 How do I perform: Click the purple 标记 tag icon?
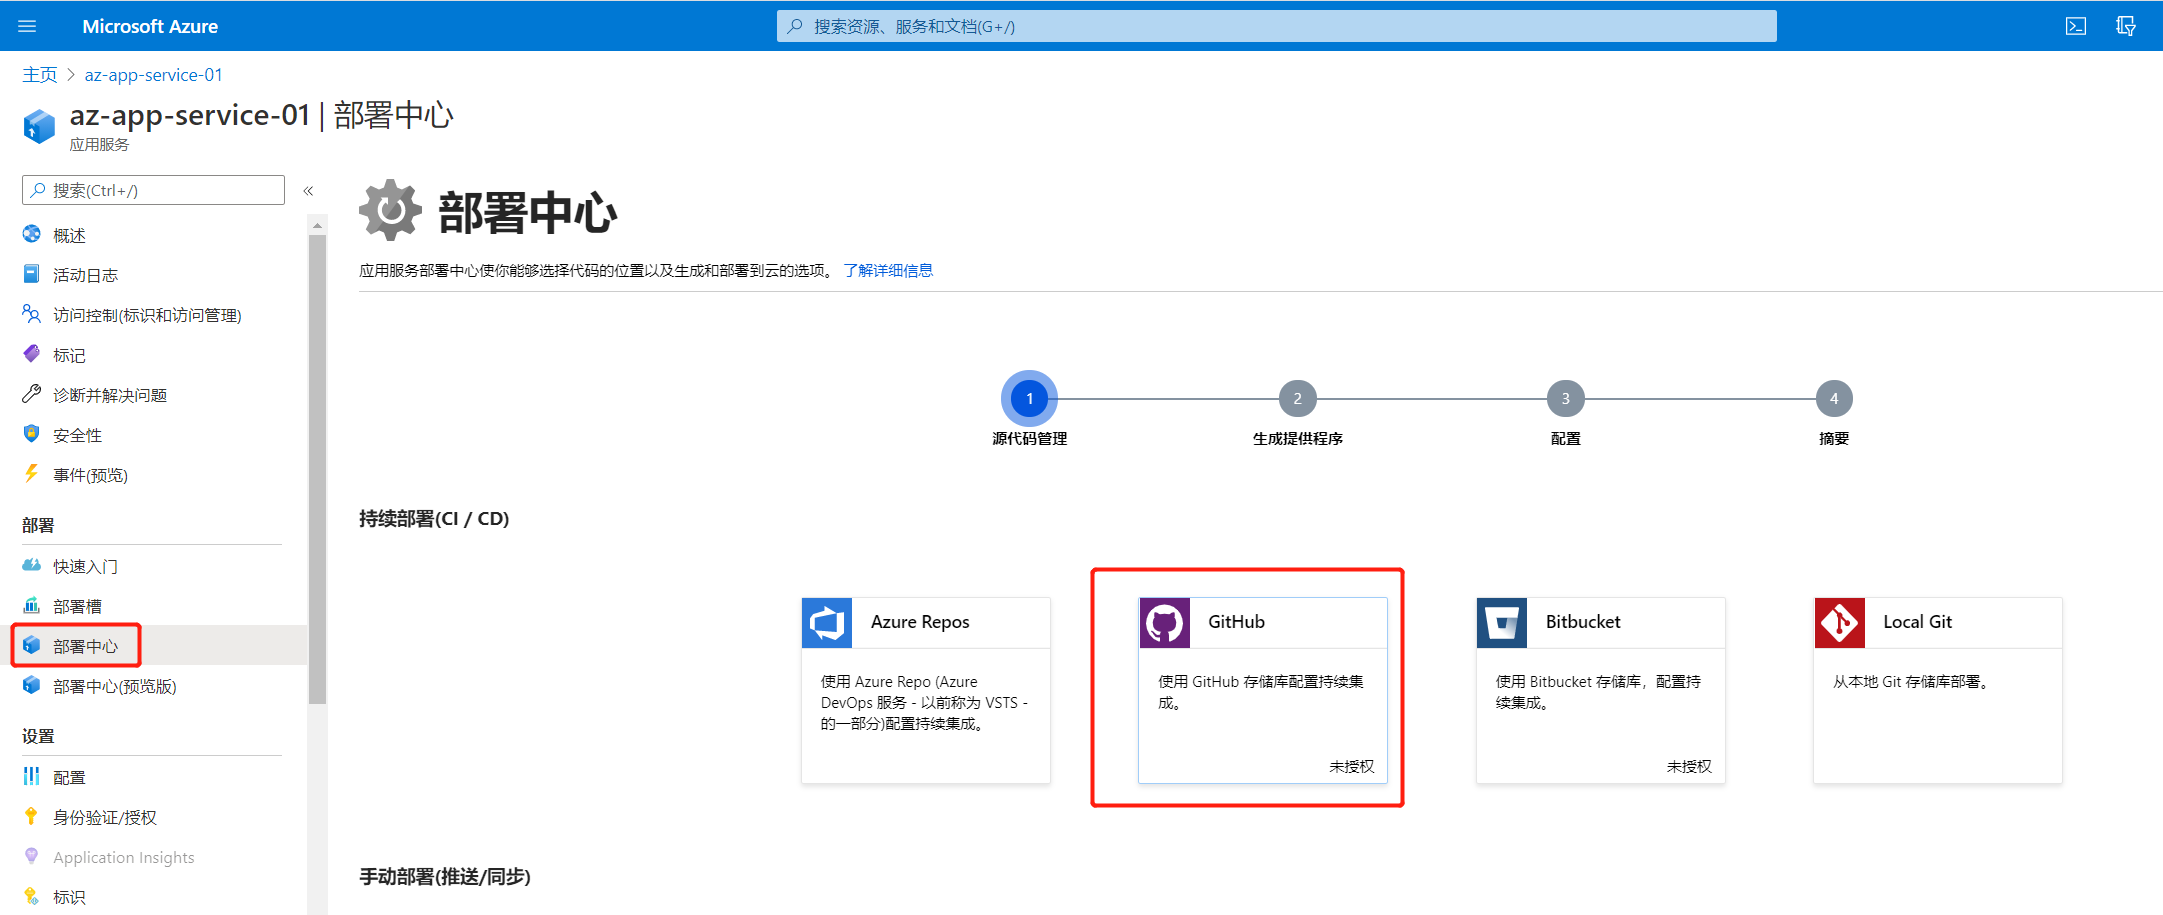[x=32, y=354]
